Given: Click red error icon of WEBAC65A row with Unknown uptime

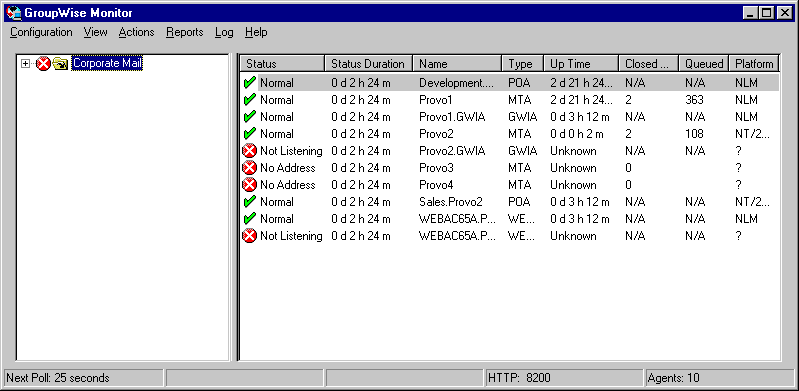Looking at the screenshot, I should pyautogui.click(x=249, y=236).
